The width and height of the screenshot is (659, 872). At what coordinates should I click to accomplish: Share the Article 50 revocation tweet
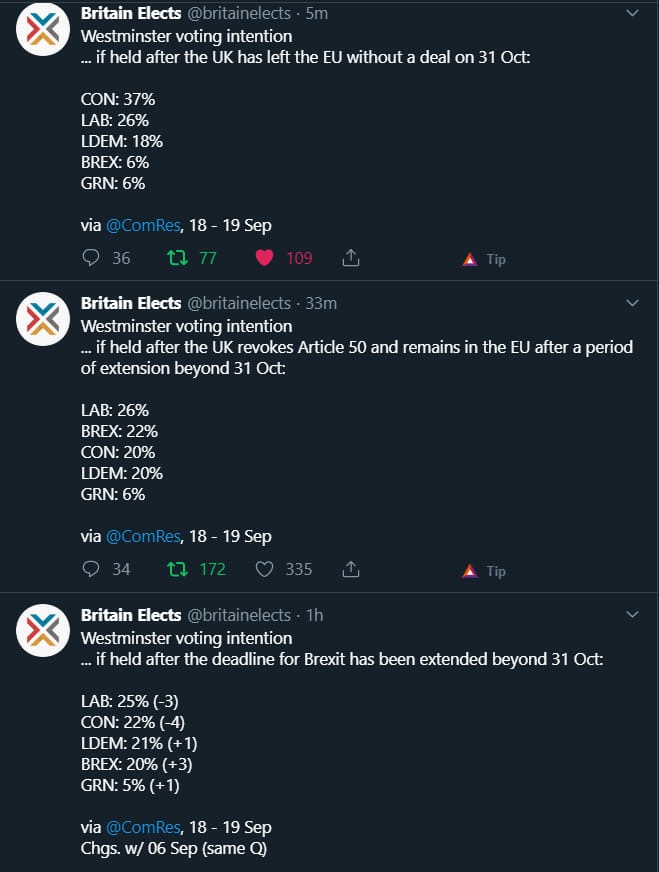pyautogui.click(x=351, y=570)
